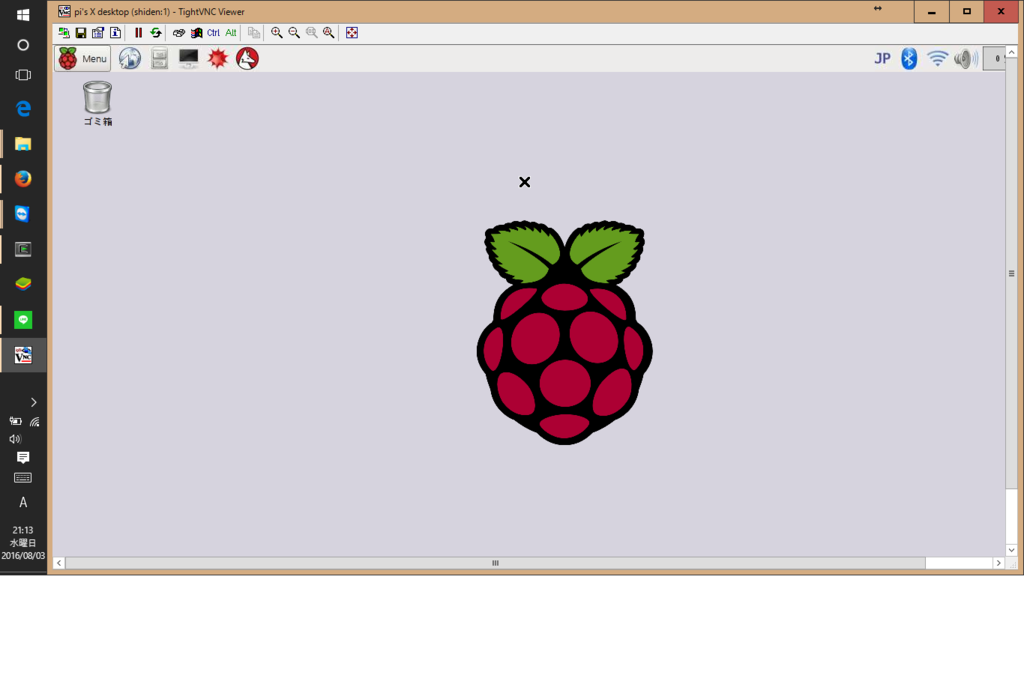
Task: Toggle the Ctrl key lock
Action: pyautogui.click(x=214, y=33)
